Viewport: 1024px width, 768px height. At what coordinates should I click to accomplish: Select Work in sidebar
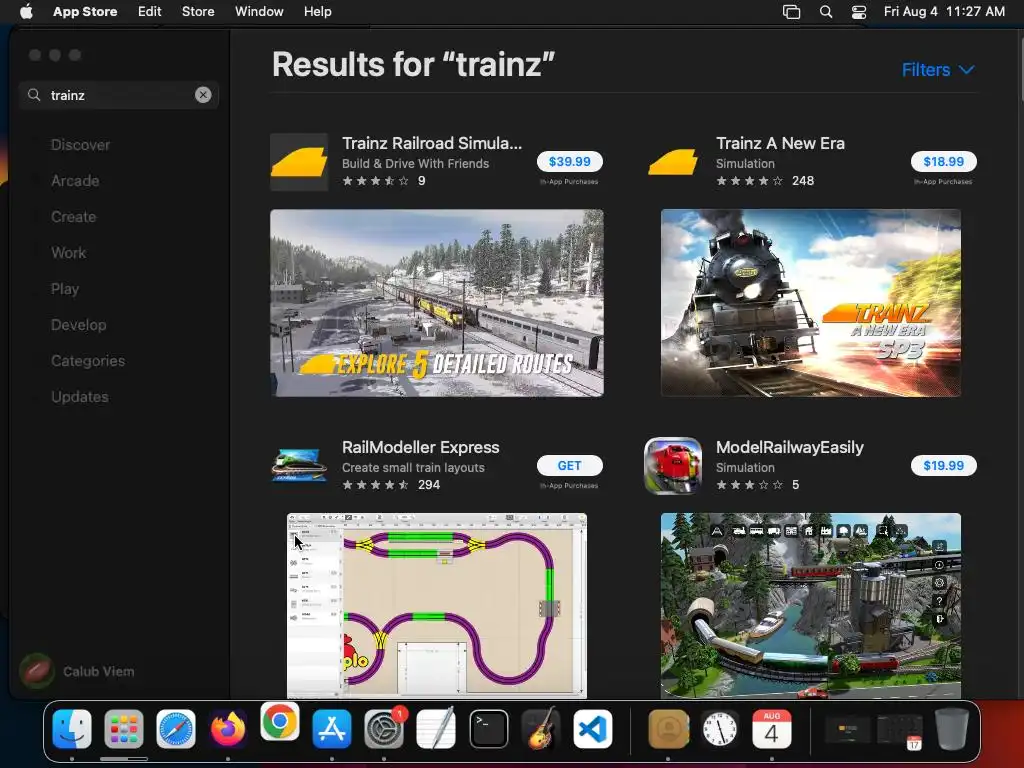tap(69, 253)
